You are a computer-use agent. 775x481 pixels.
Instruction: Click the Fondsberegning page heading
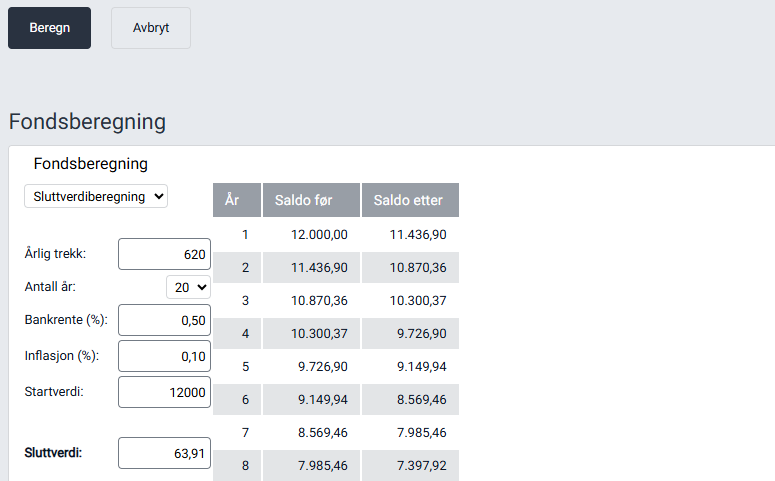pyautogui.click(x=87, y=122)
